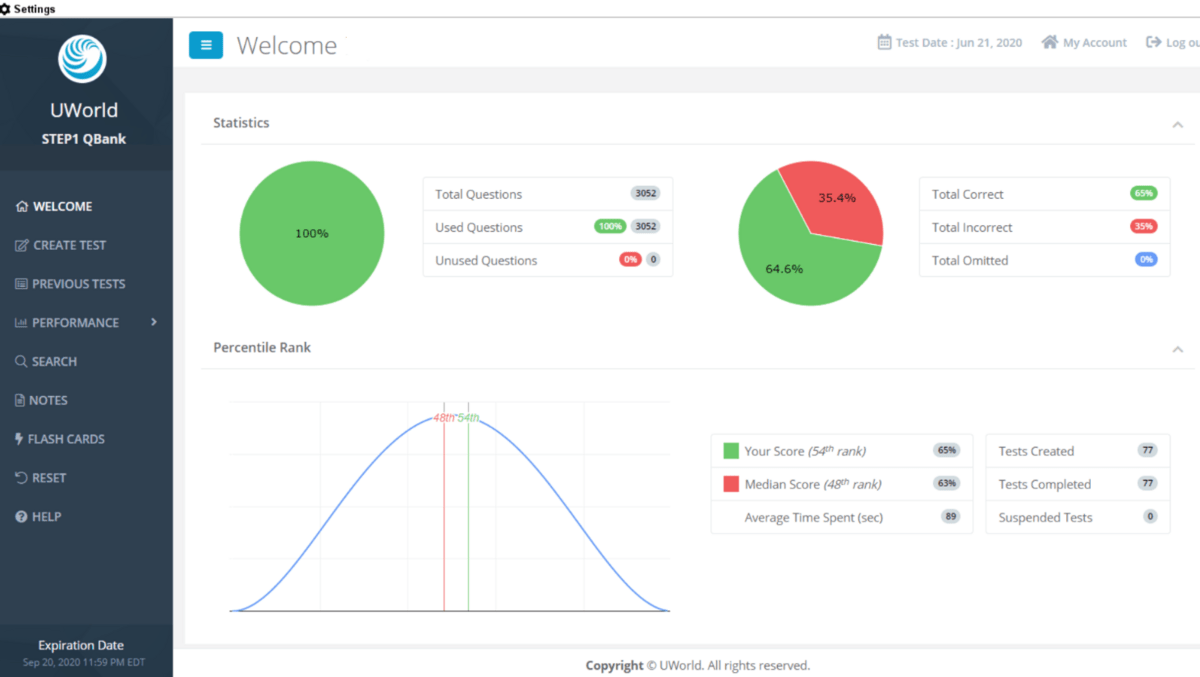This screenshot has height=677, width=1200.
Task: Select Reset in the sidebar
Action: point(40,478)
